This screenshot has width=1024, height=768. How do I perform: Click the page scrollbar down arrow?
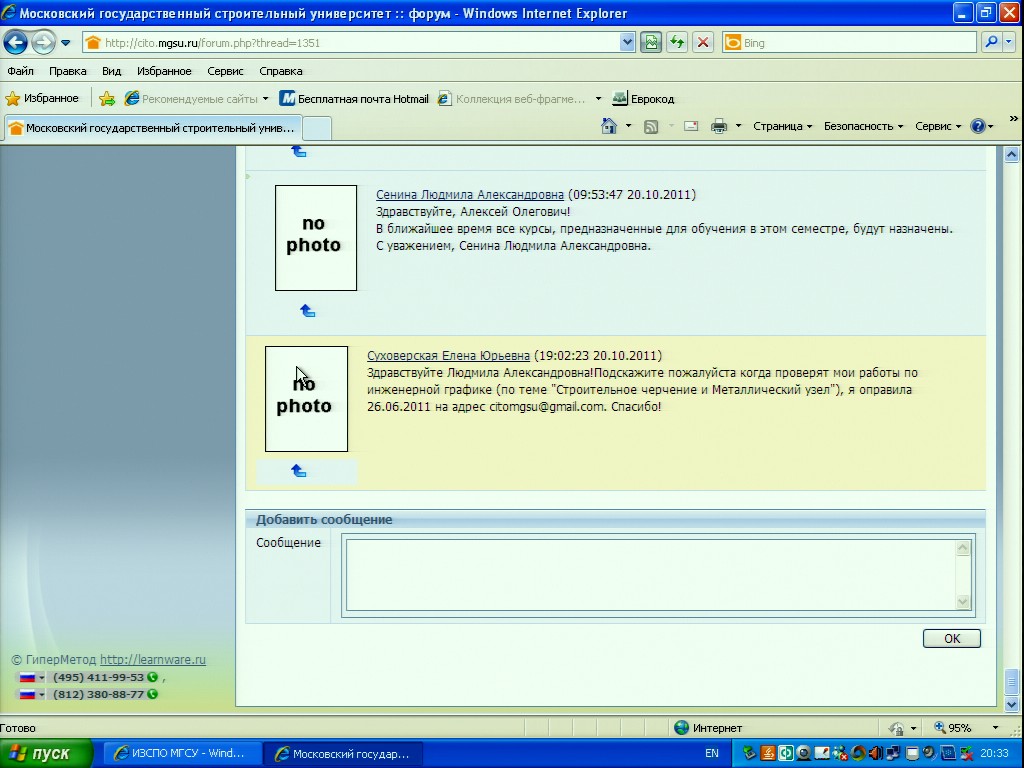pos(1011,705)
